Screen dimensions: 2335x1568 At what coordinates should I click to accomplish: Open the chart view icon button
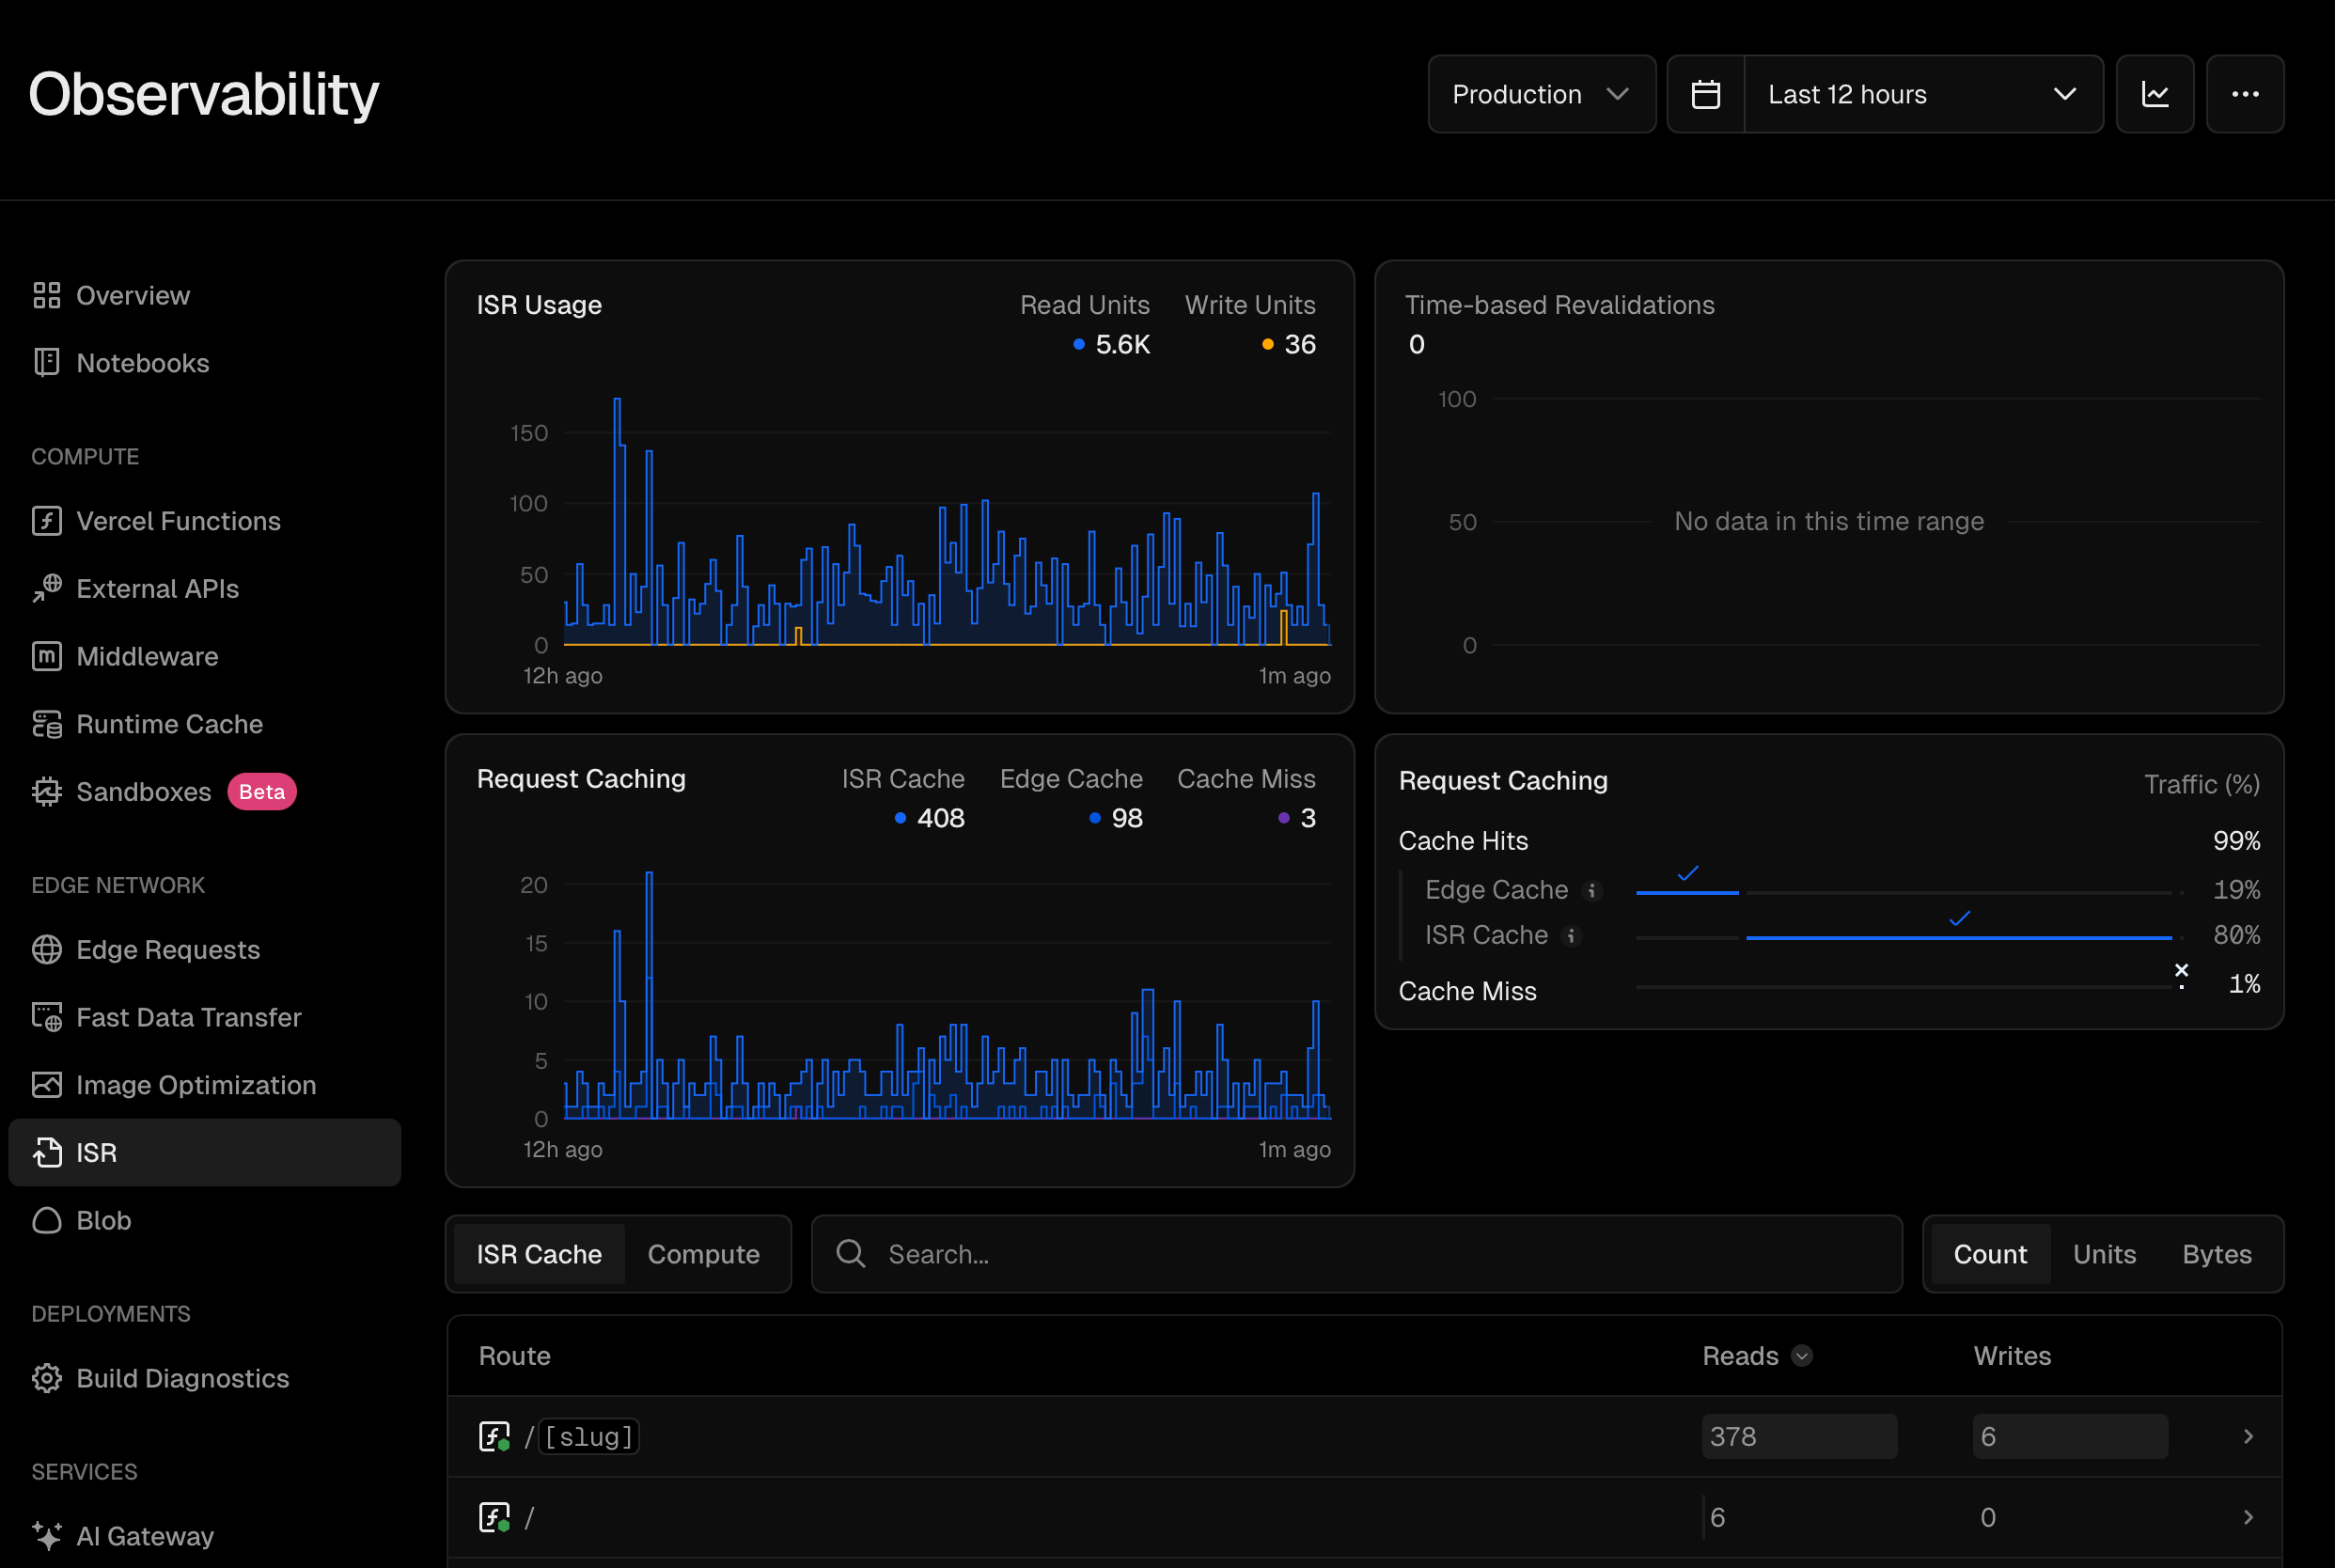(x=2154, y=94)
